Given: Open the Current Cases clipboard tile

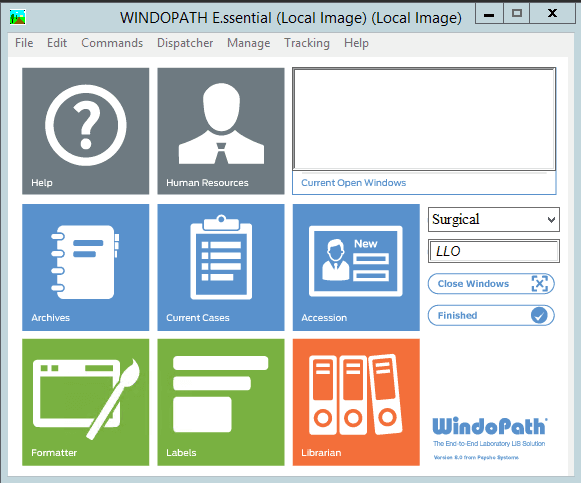Looking at the screenshot, I should 221,267.
